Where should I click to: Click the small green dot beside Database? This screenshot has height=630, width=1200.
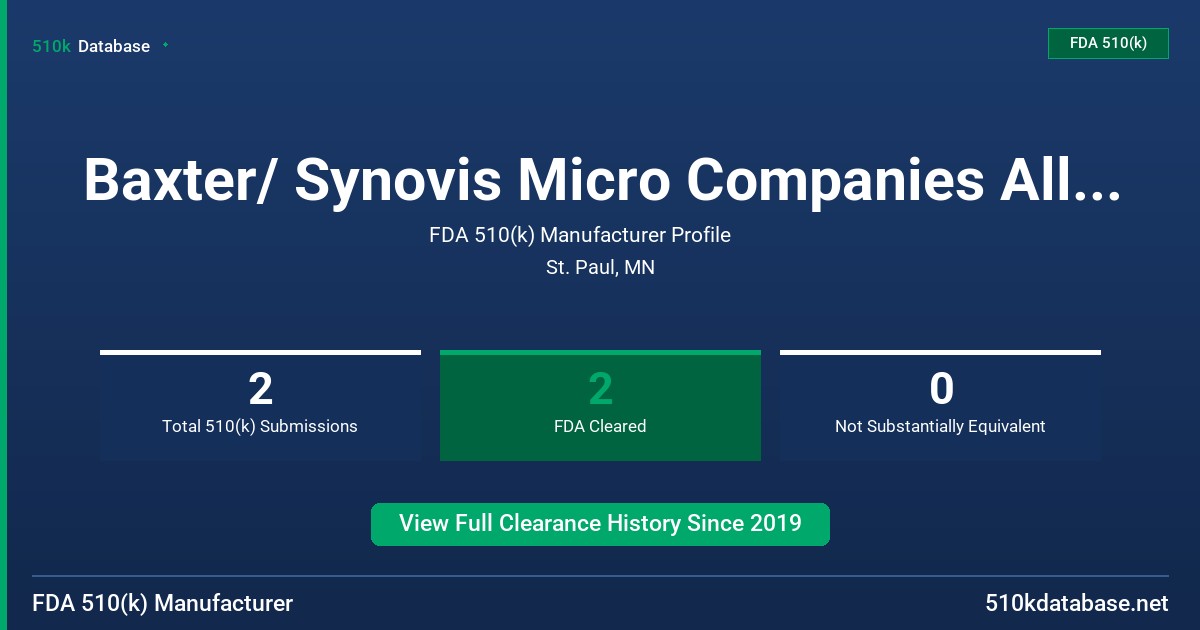[165, 45]
